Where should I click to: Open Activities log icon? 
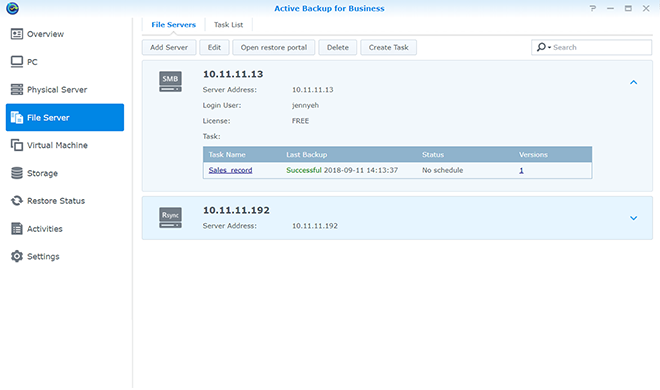coord(17,228)
